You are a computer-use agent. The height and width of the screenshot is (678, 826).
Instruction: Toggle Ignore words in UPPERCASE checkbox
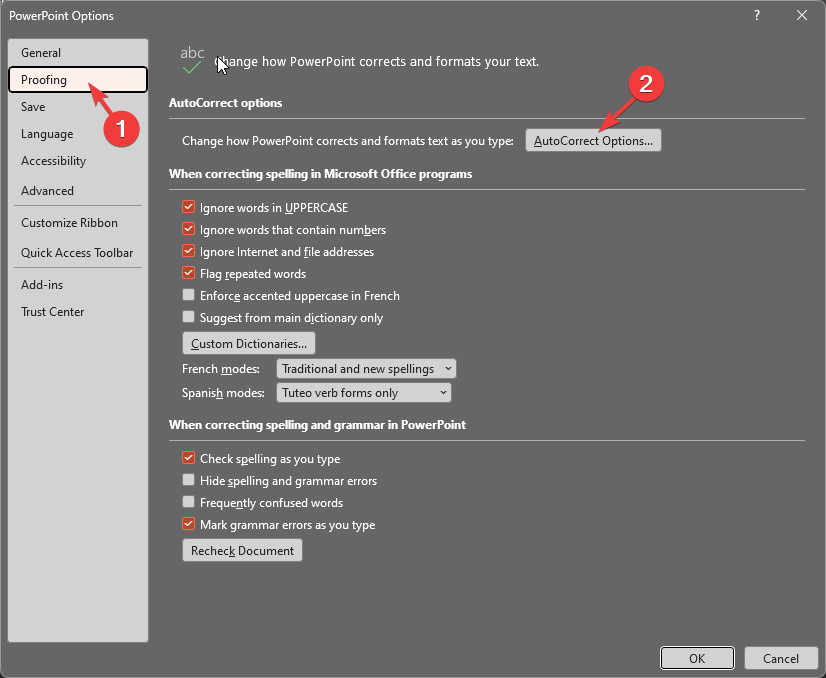(x=188, y=207)
